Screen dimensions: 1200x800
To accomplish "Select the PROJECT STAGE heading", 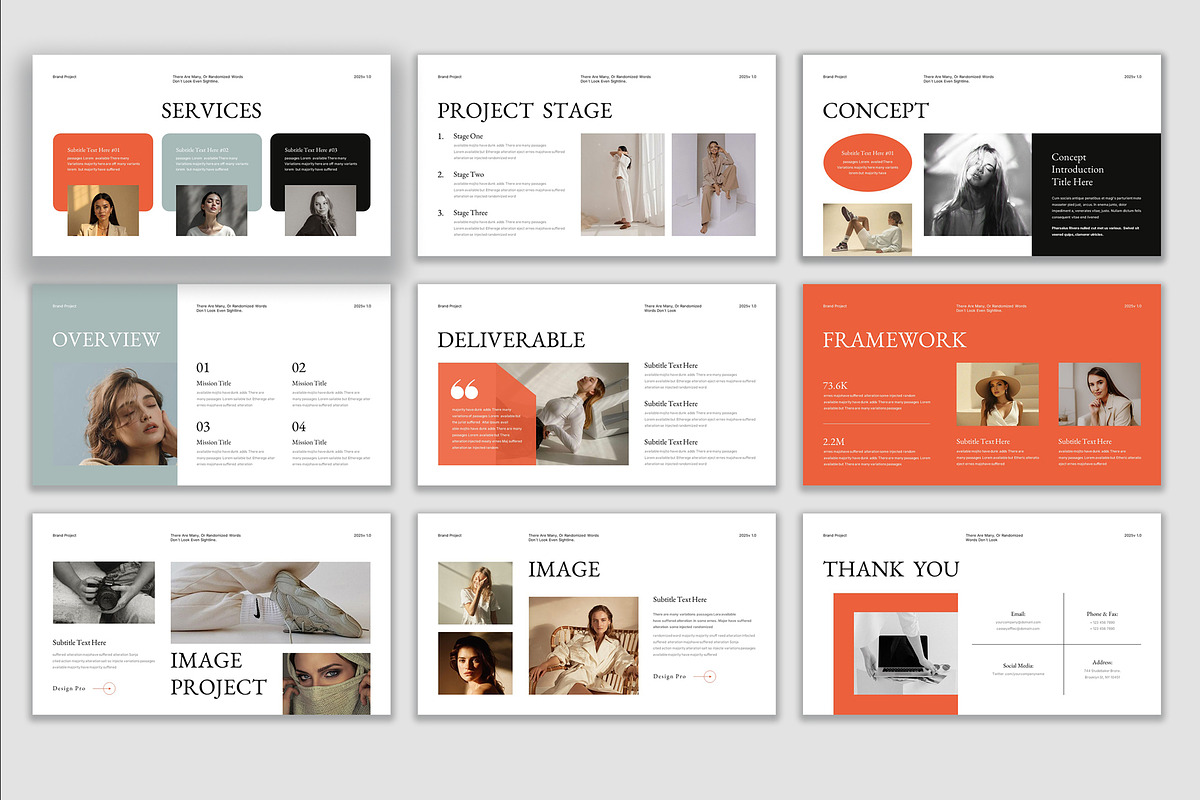I will 525,110.
